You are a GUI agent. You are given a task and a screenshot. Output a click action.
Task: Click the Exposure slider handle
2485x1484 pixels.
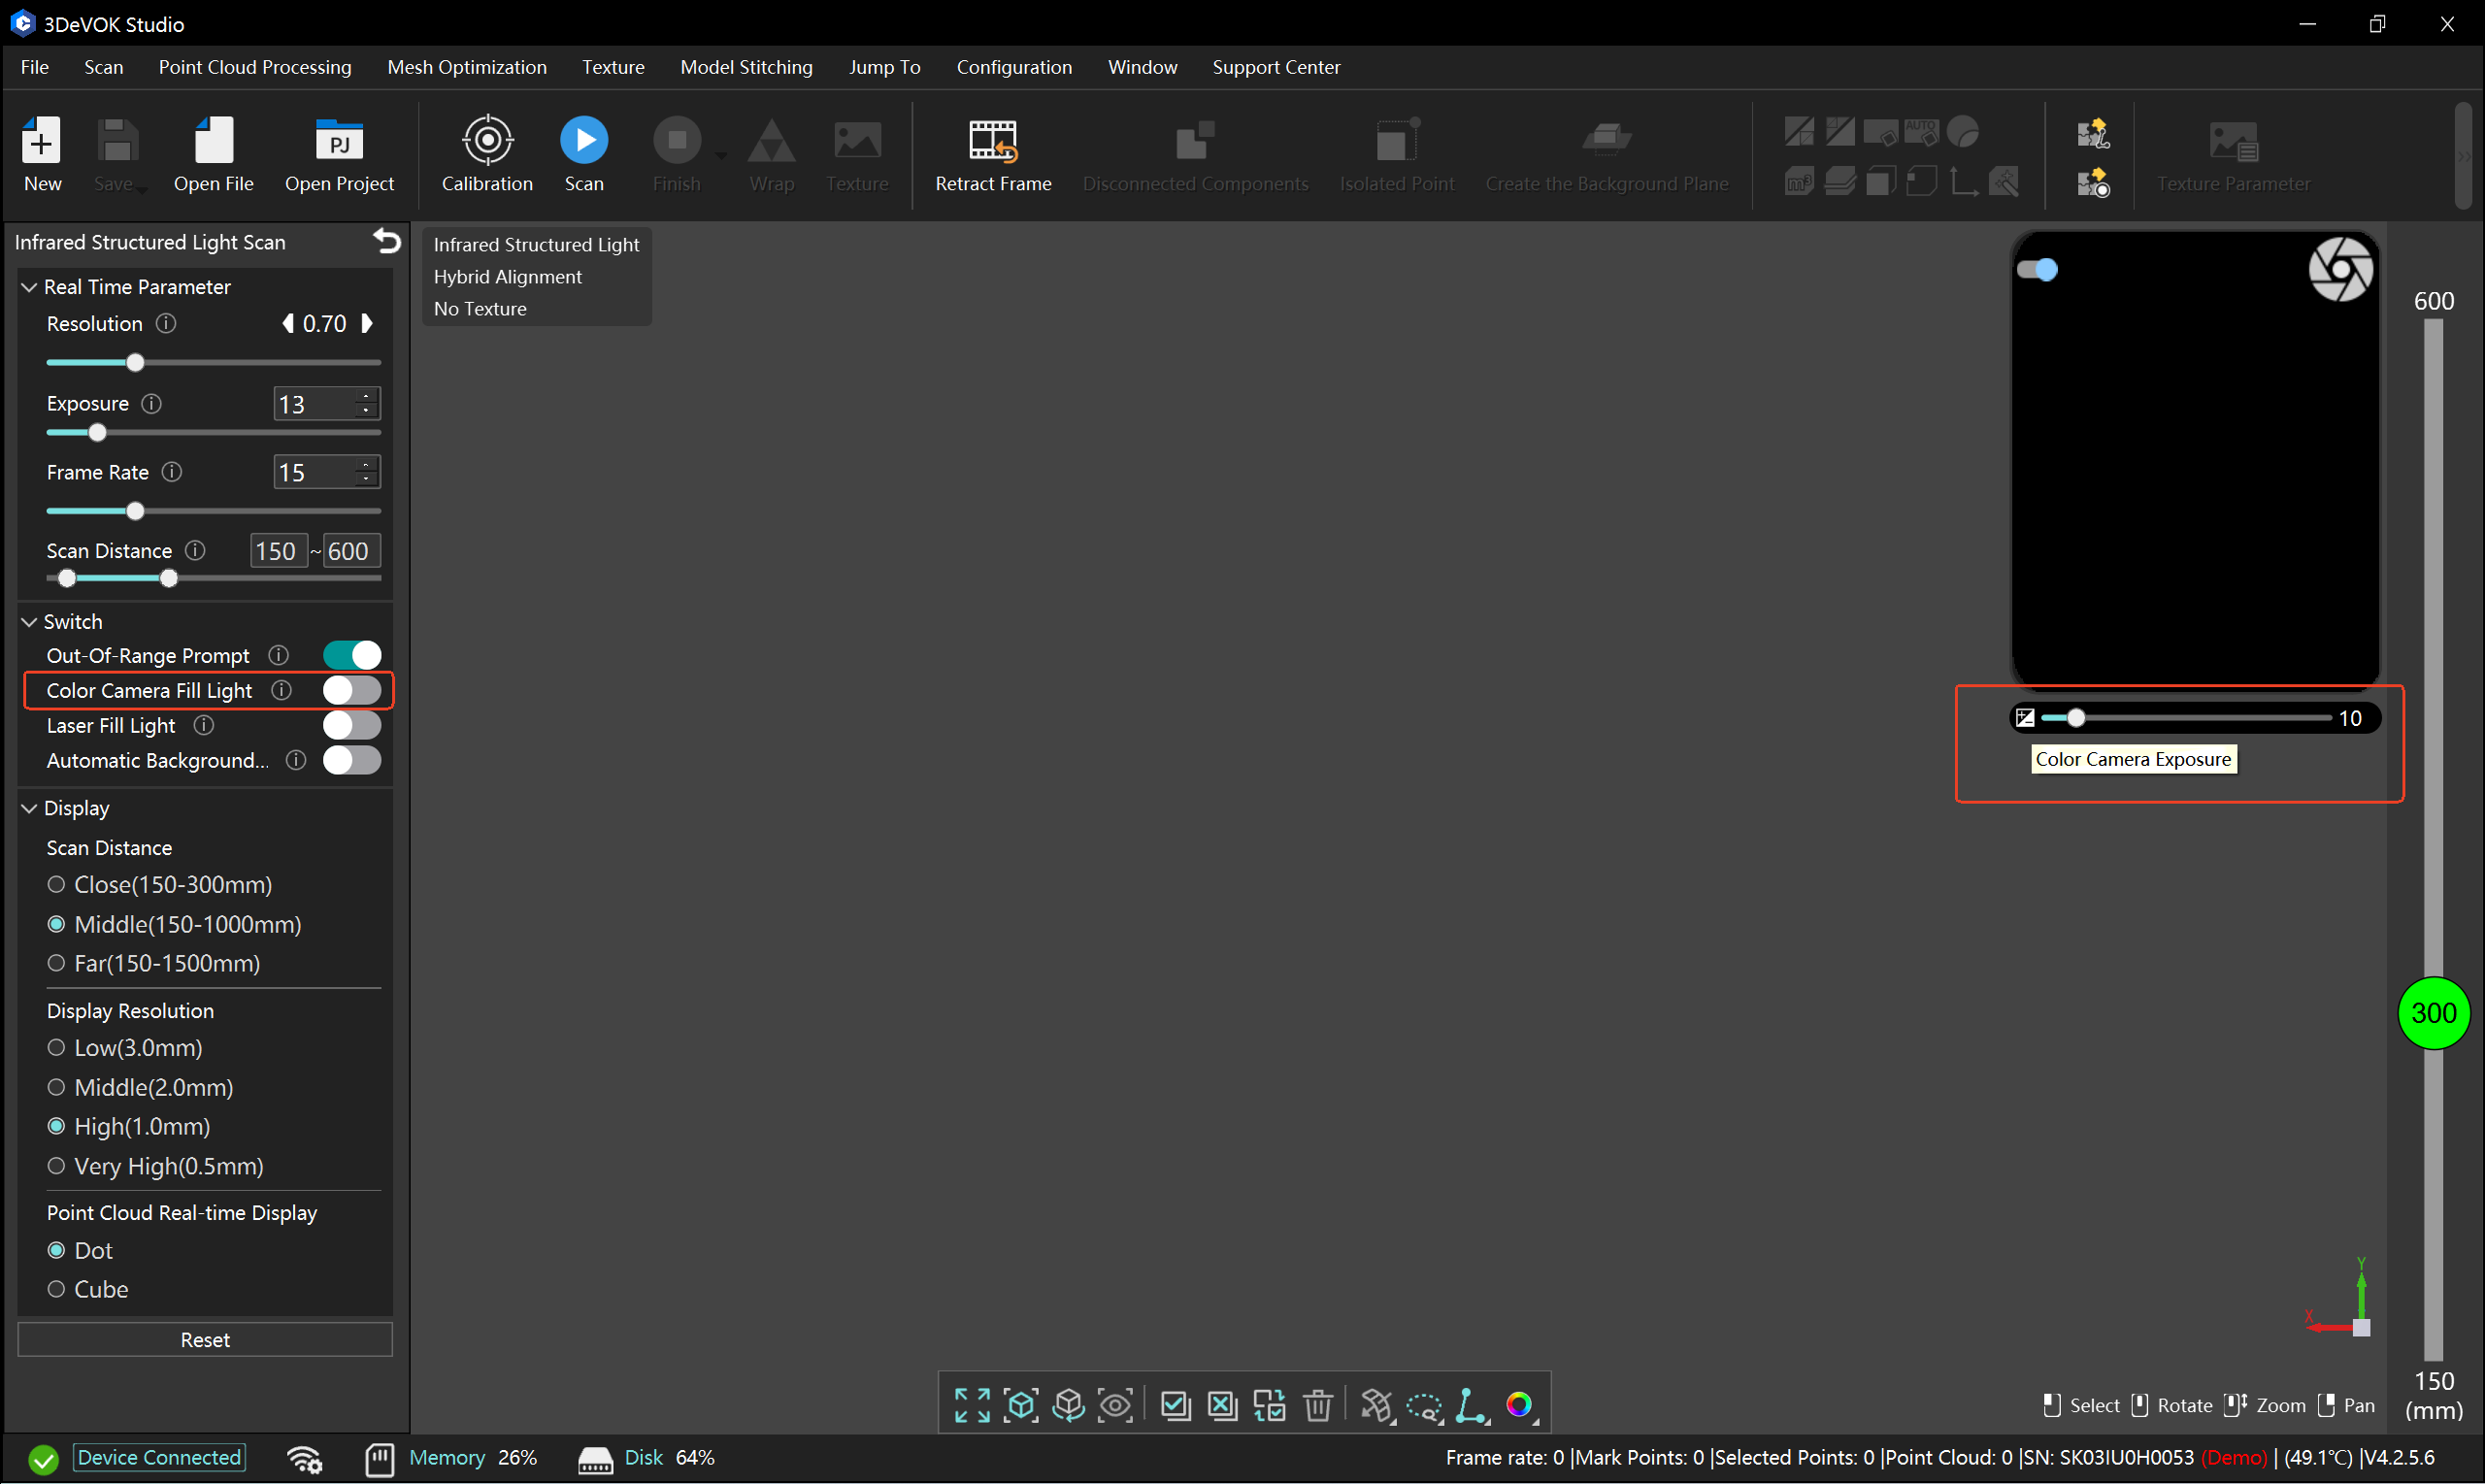click(x=97, y=433)
